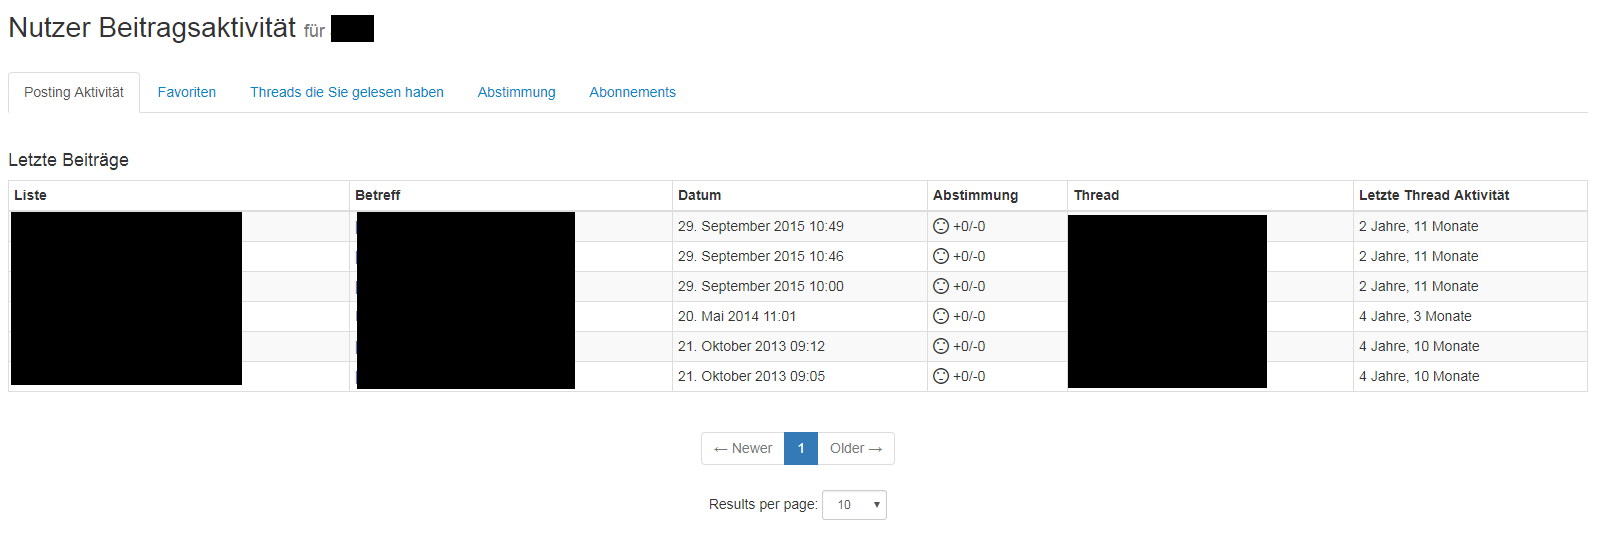Select the Abstimmung tab

[516, 92]
